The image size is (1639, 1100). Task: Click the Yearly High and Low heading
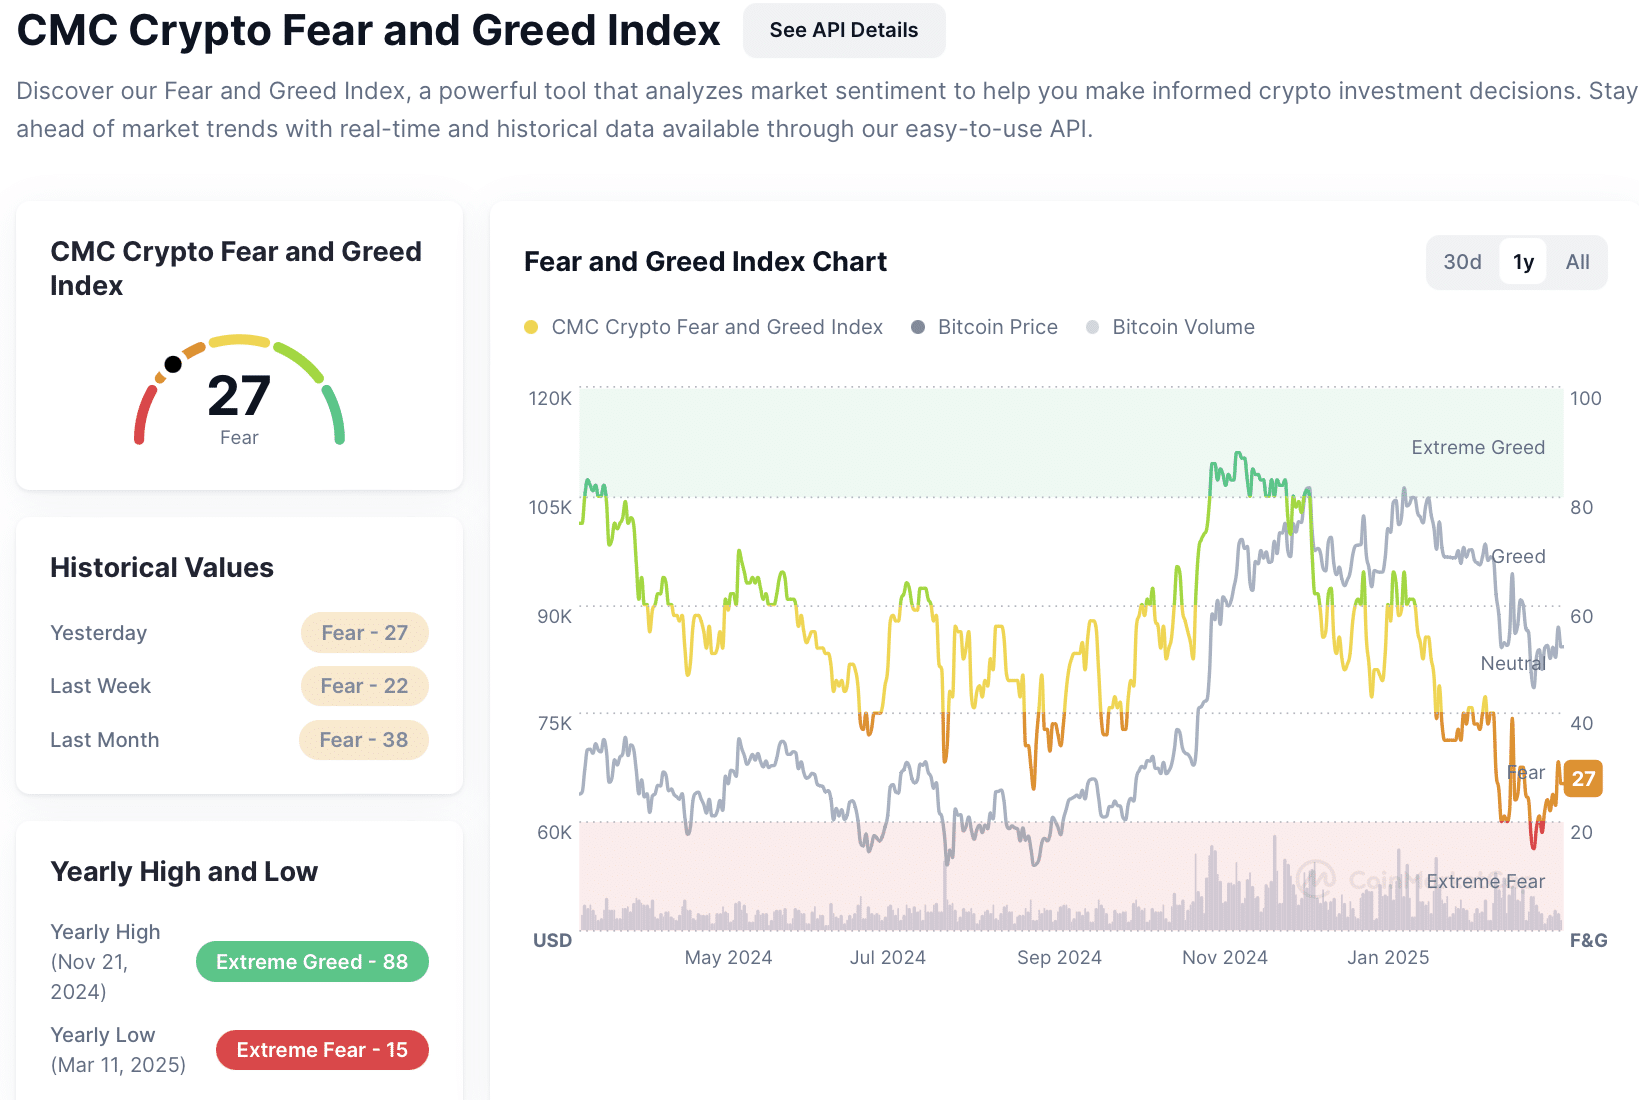(184, 871)
